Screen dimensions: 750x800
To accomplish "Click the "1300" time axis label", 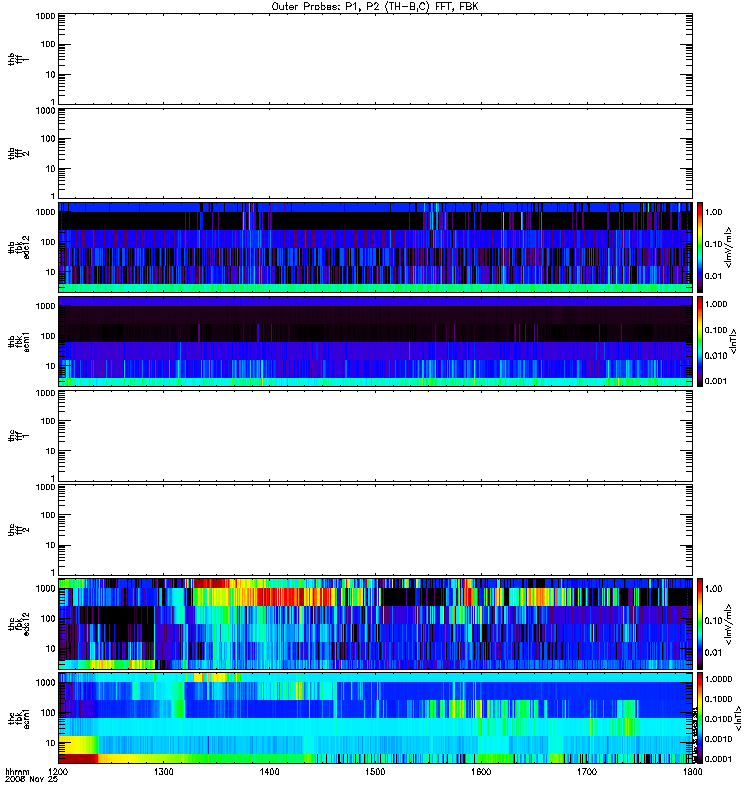I will coord(163,772).
